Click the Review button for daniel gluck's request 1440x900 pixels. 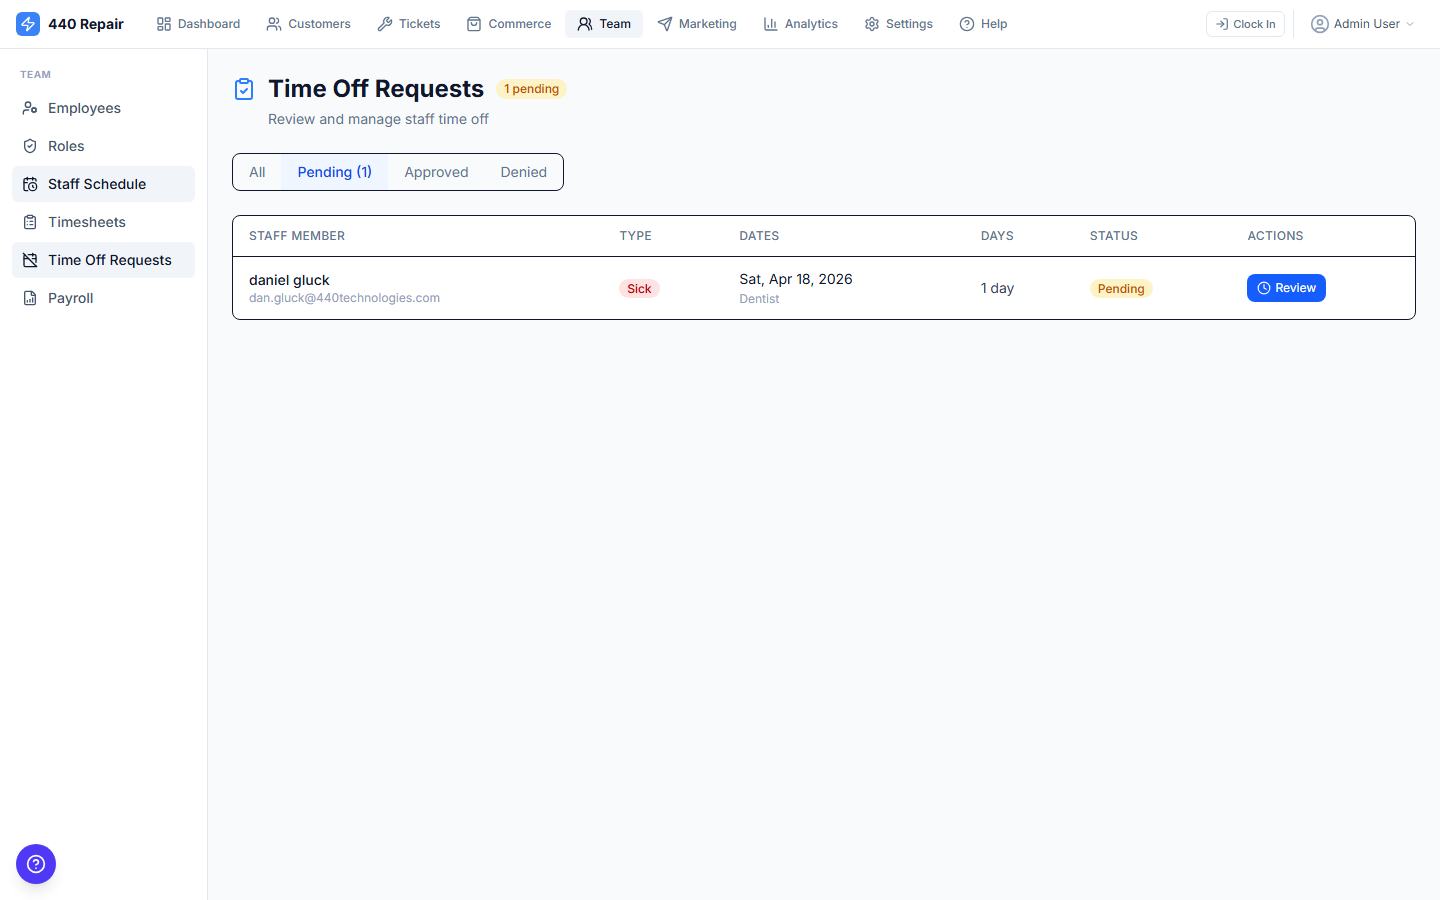1286,288
